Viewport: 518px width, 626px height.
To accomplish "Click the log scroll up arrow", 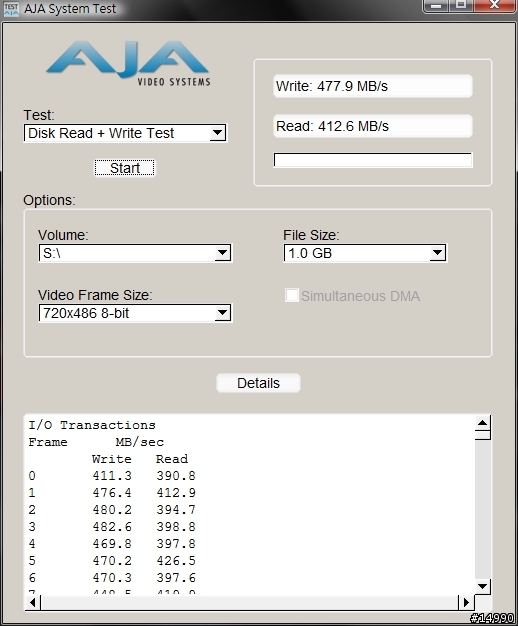I will tap(482, 423).
